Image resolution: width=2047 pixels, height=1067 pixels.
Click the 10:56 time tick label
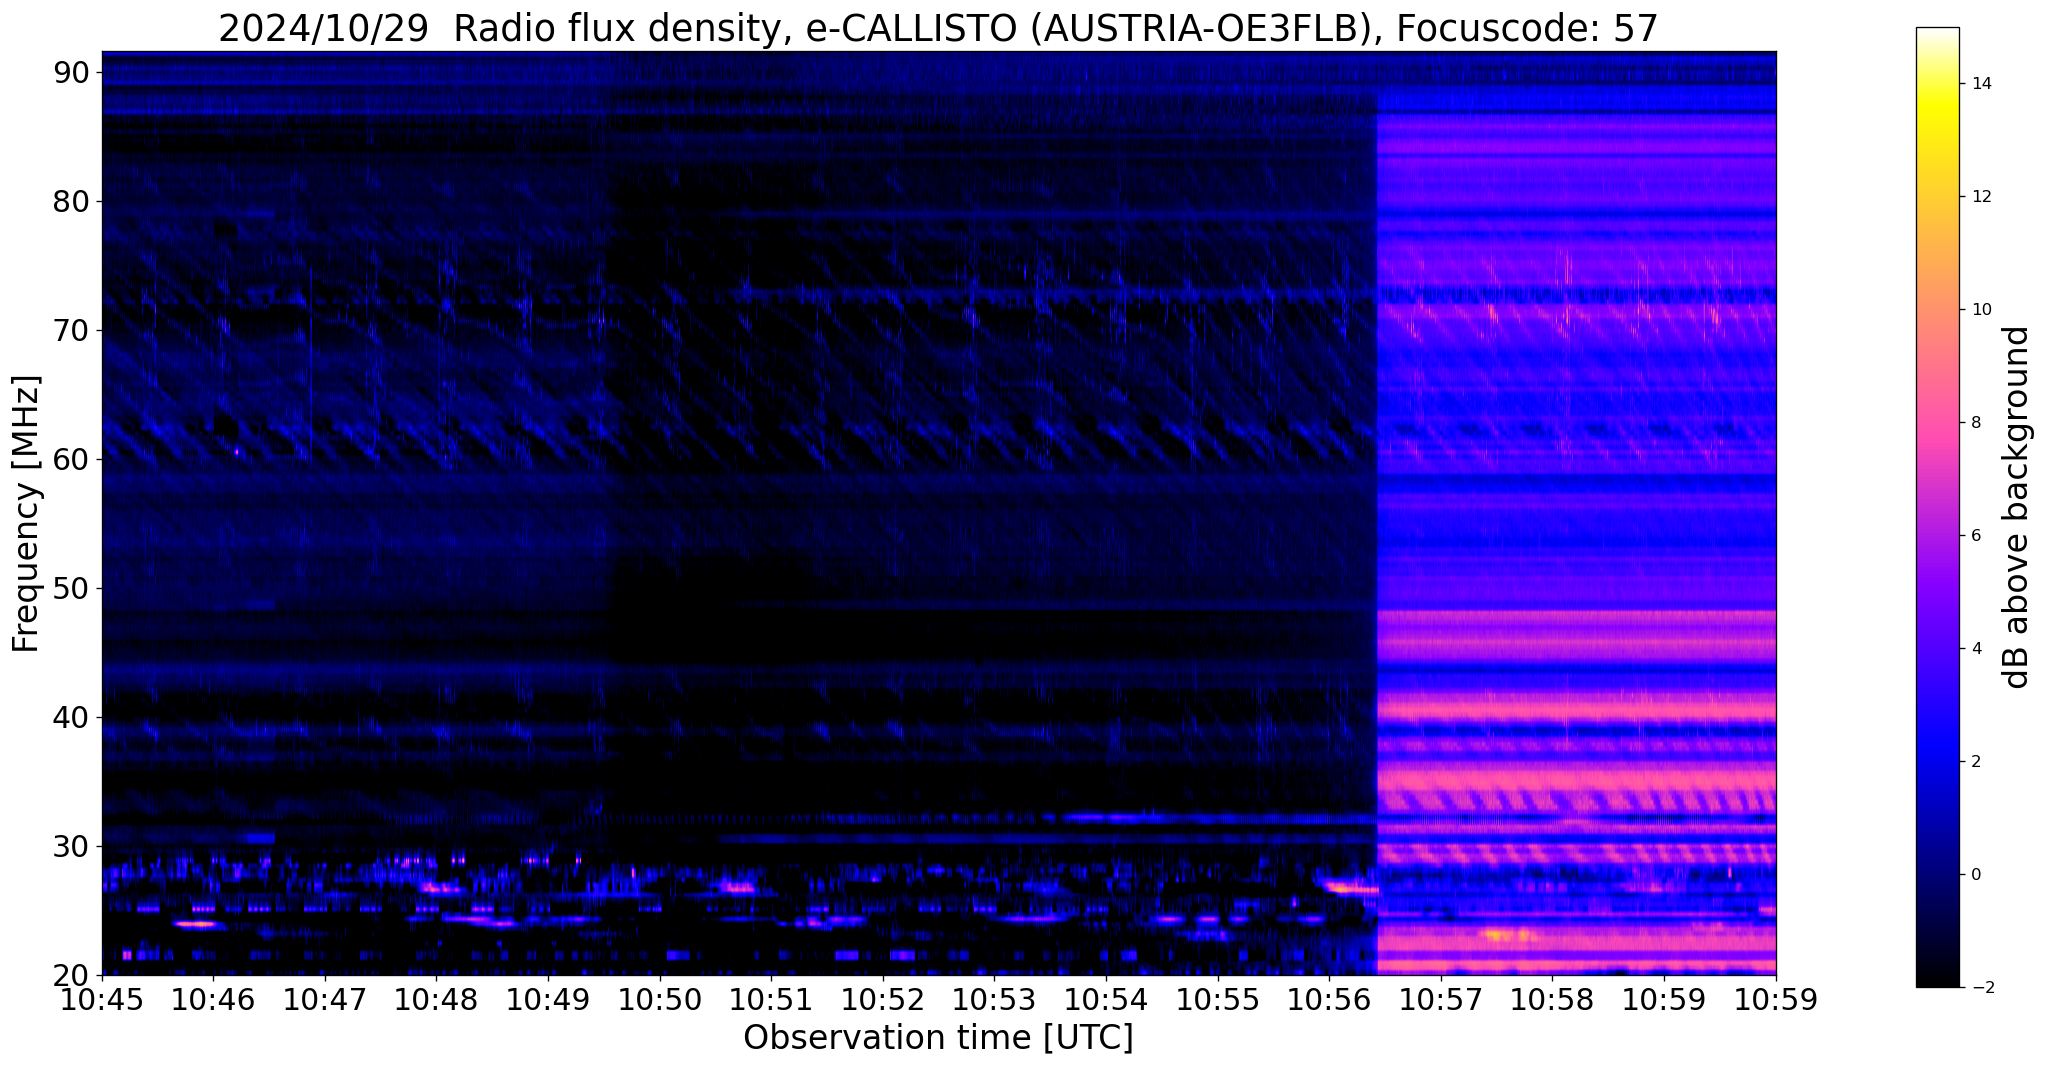[1330, 999]
